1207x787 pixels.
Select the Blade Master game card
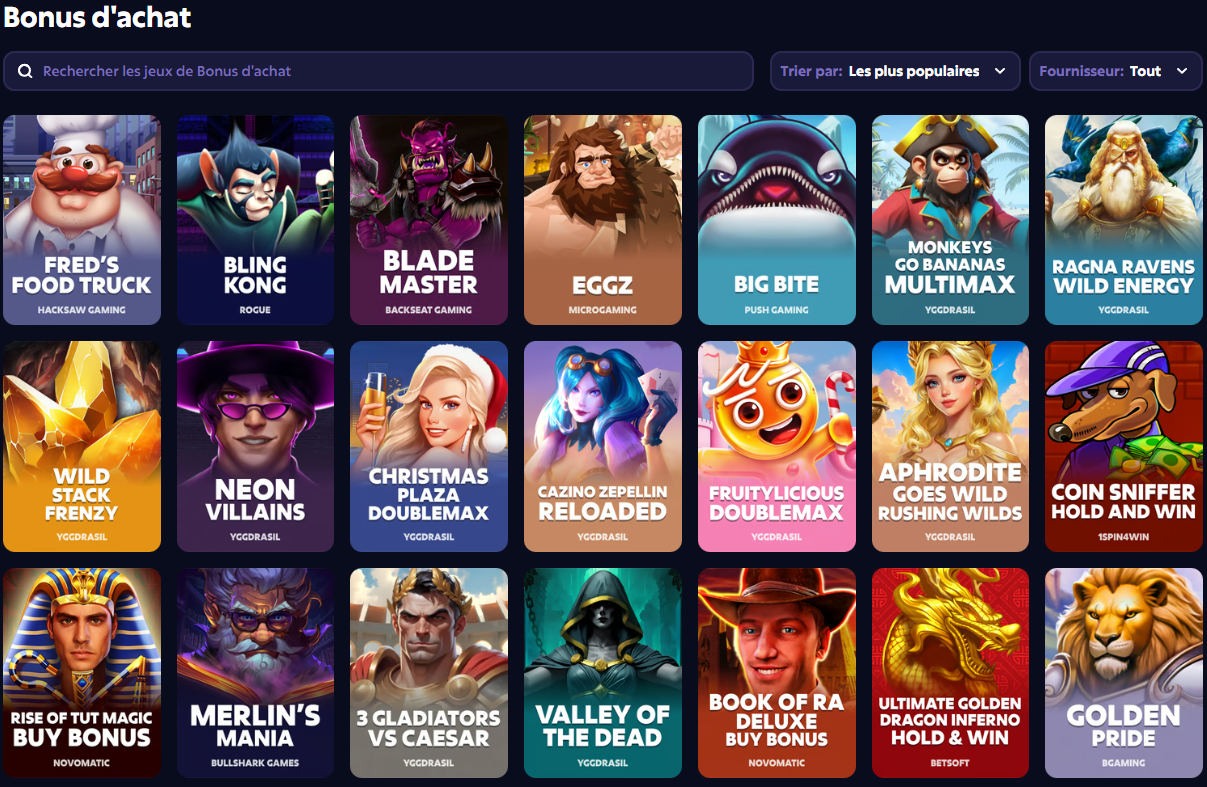(x=429, y=220)
